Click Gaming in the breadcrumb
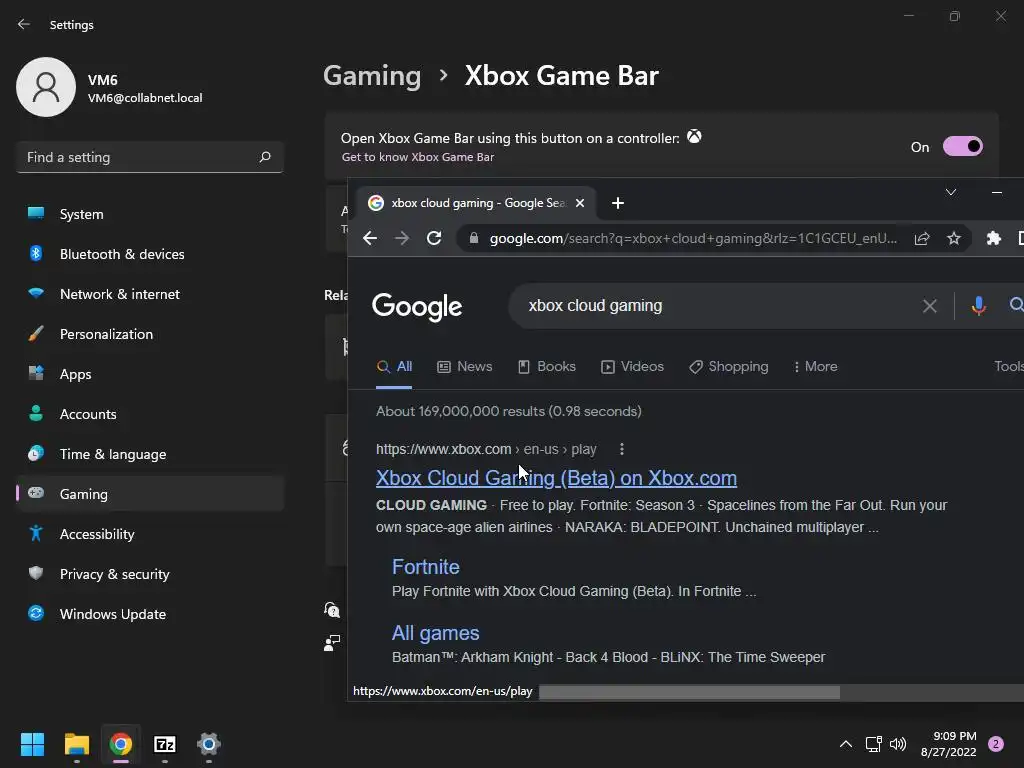Viewport: 1024px width, 768px height. 372,76
